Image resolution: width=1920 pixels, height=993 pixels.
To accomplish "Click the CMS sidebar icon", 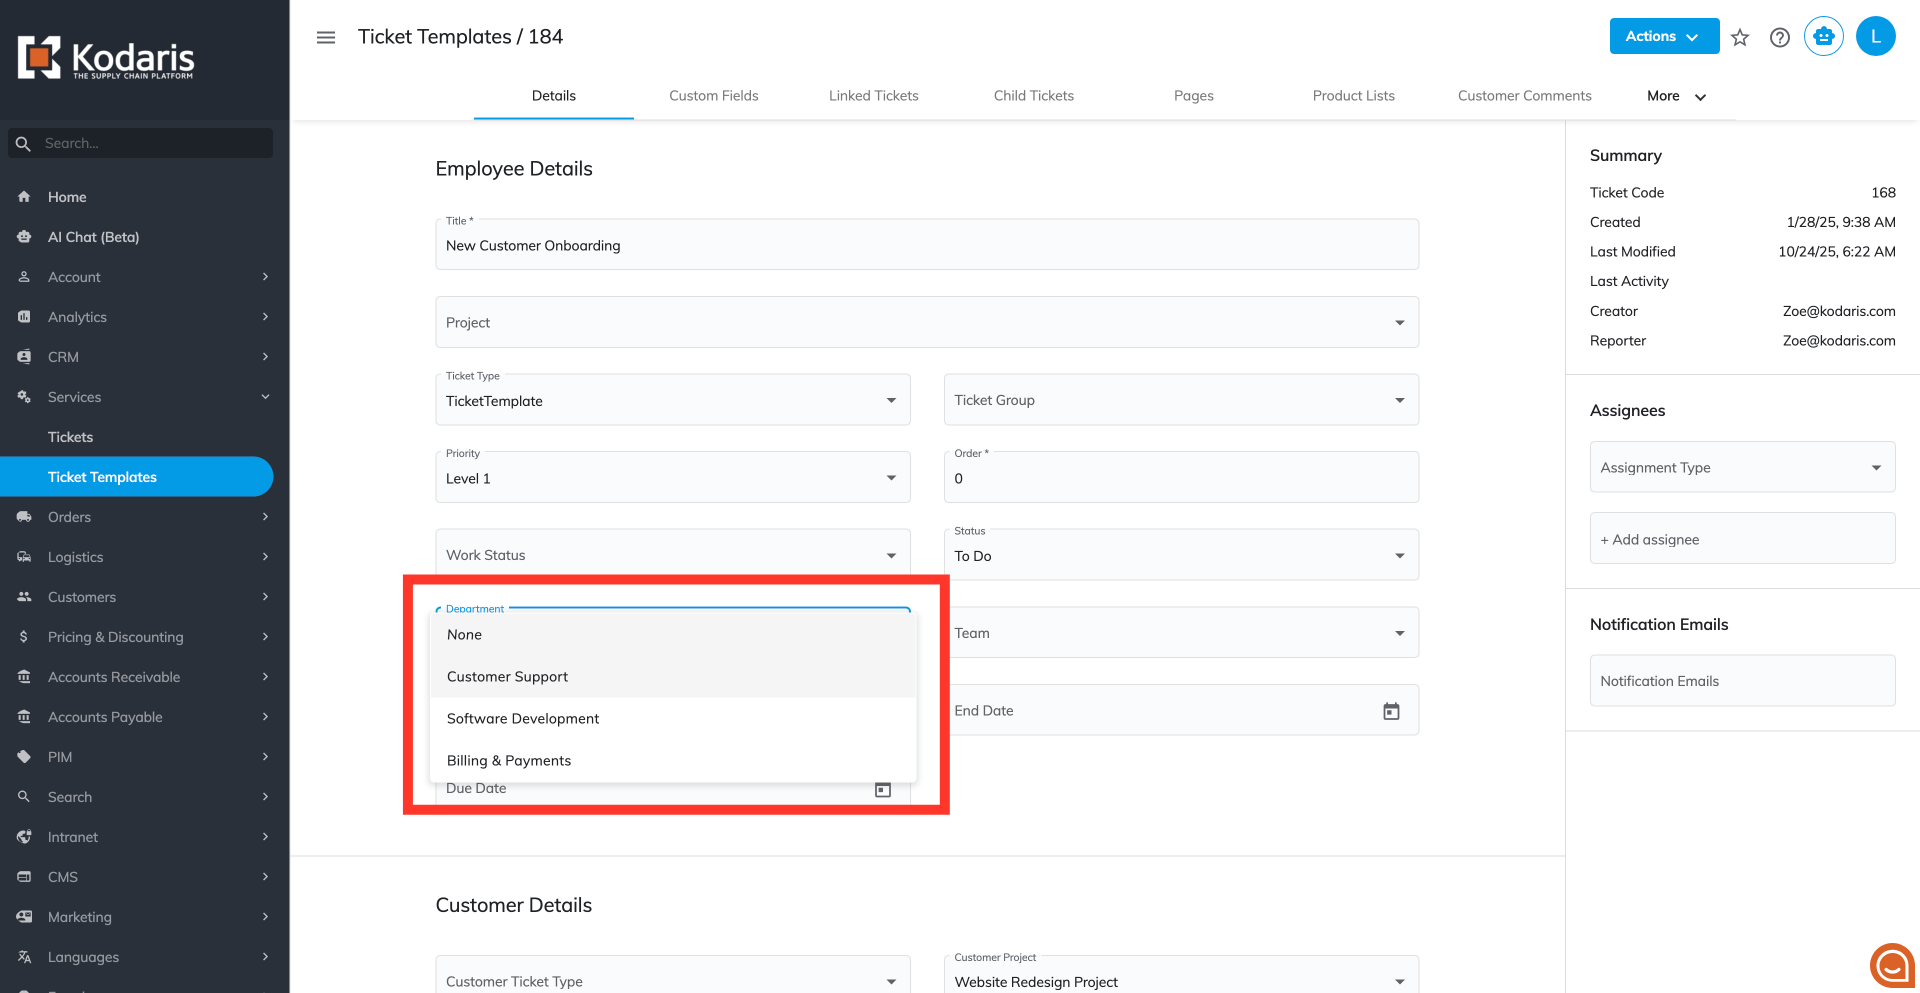I will click(24, 877).
